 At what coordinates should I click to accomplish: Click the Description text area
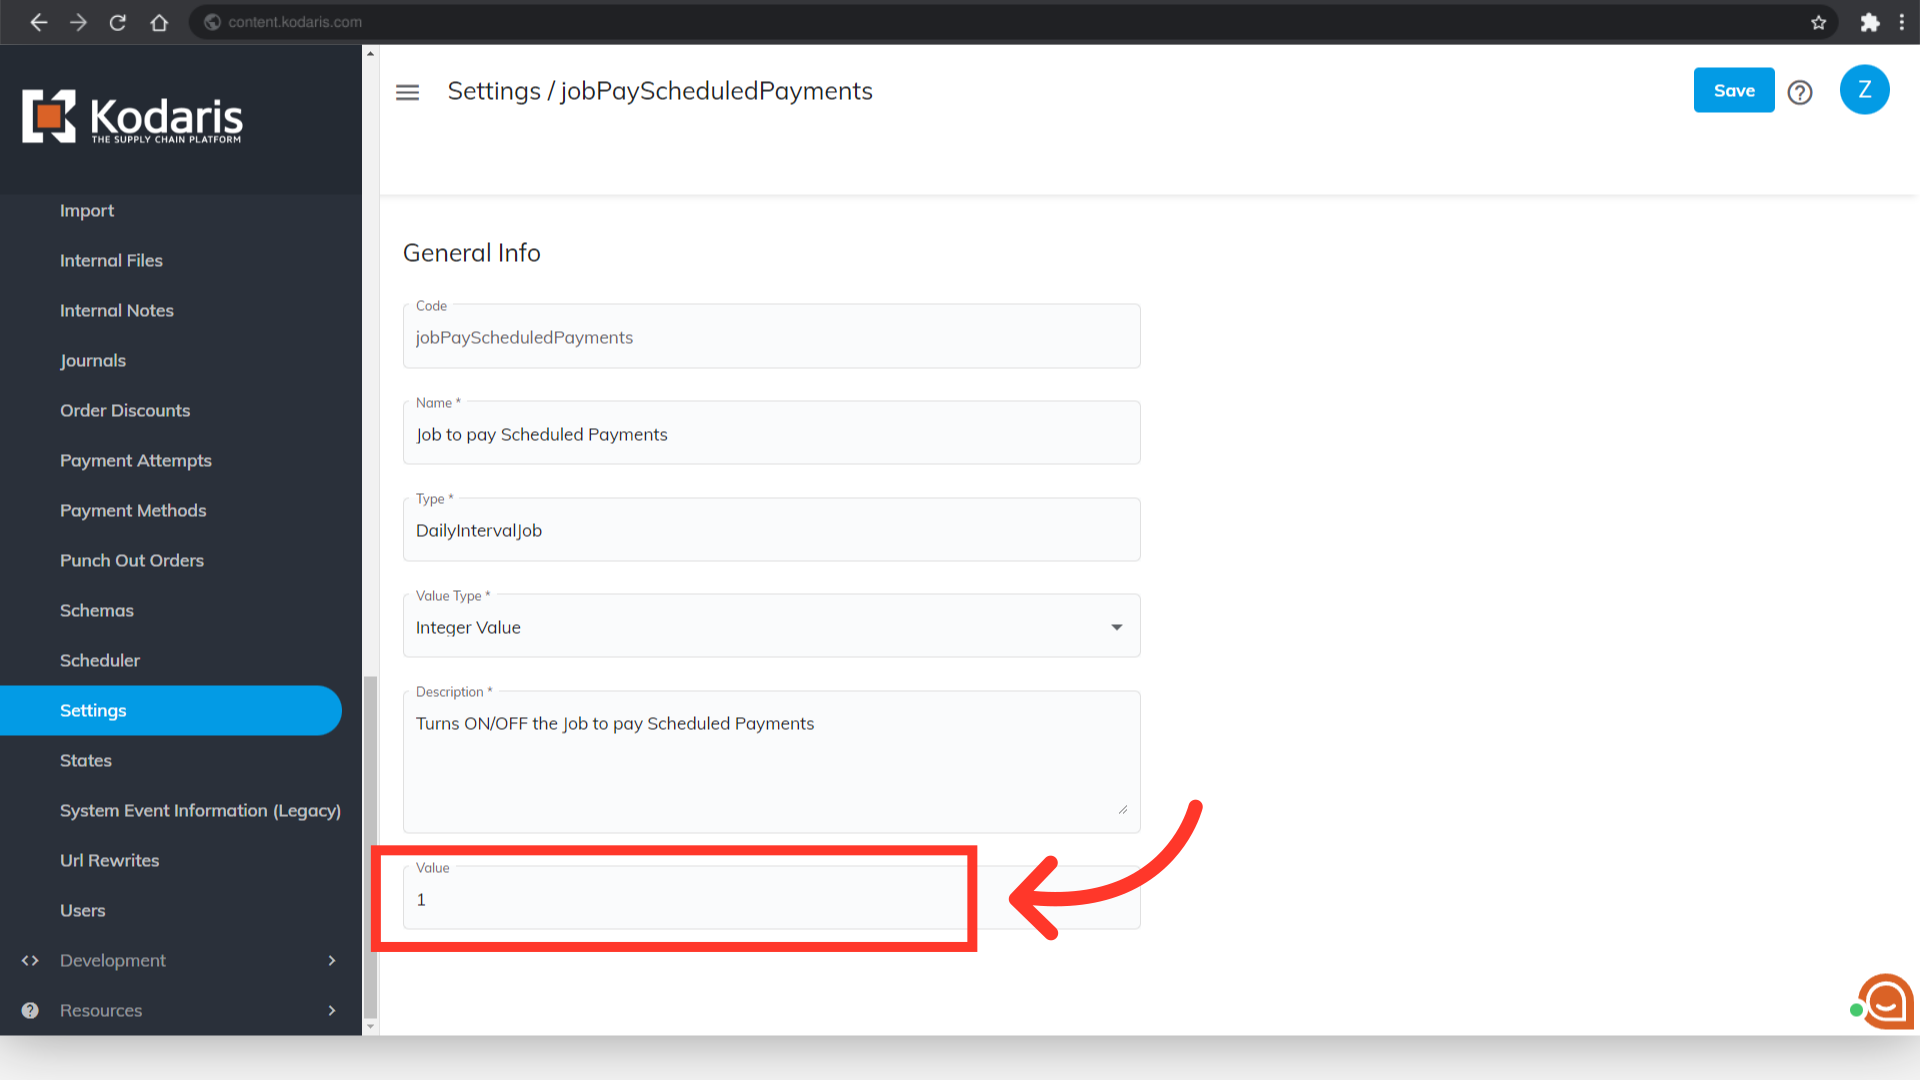[771, 760]
